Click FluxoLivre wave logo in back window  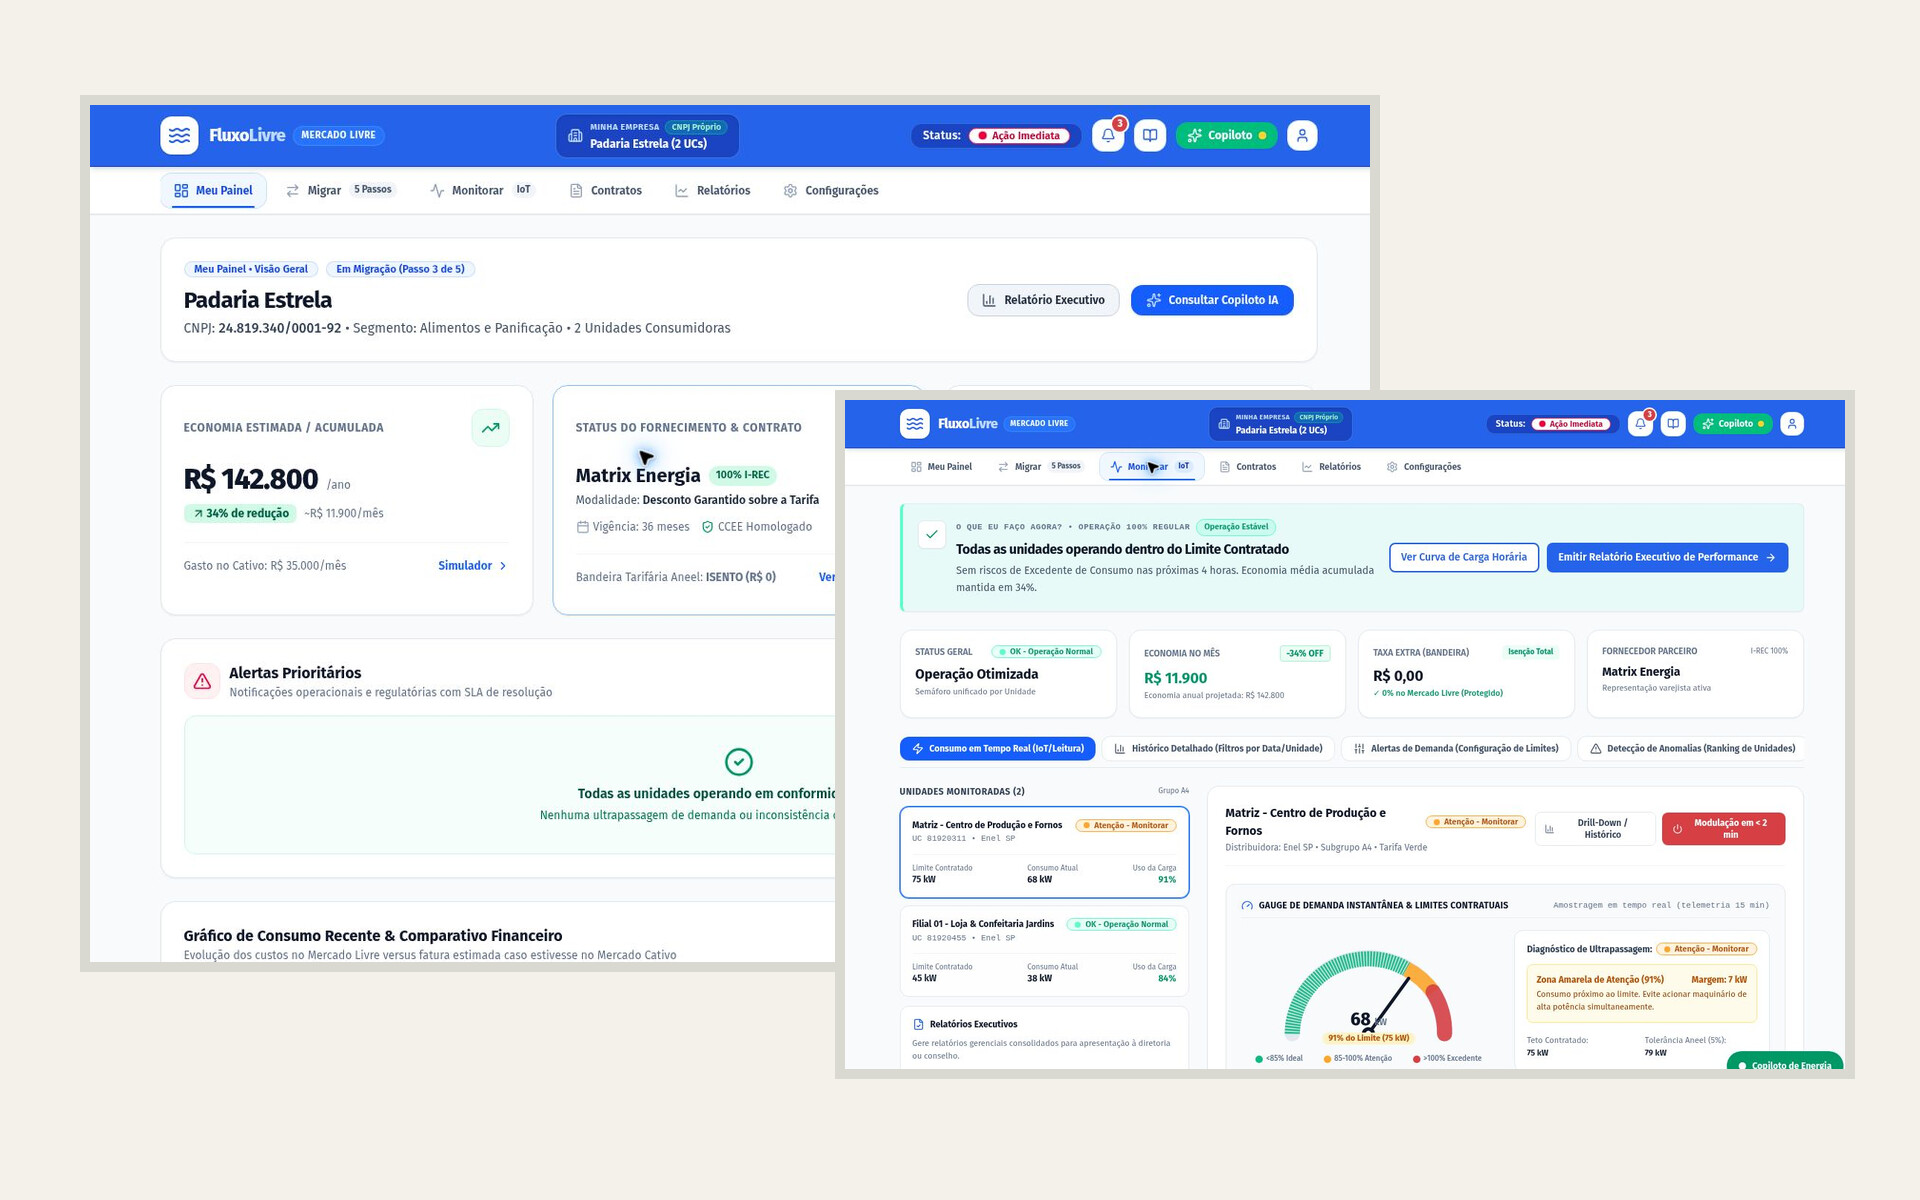(x=179, y=135)
